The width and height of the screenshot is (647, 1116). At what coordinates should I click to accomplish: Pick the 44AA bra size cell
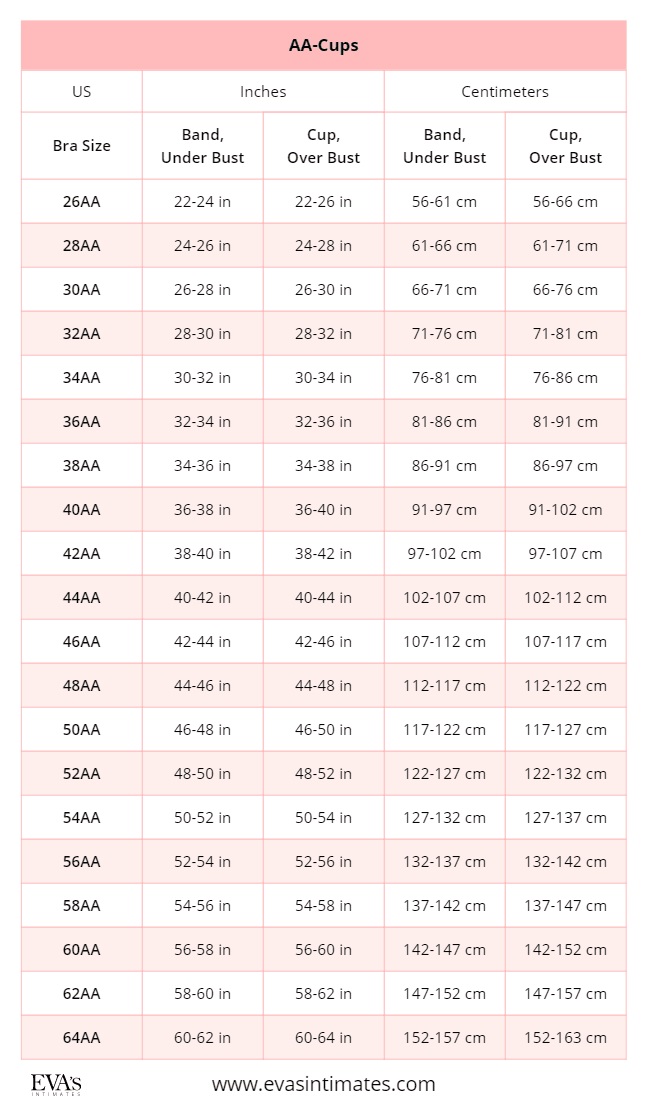[82, 597]
